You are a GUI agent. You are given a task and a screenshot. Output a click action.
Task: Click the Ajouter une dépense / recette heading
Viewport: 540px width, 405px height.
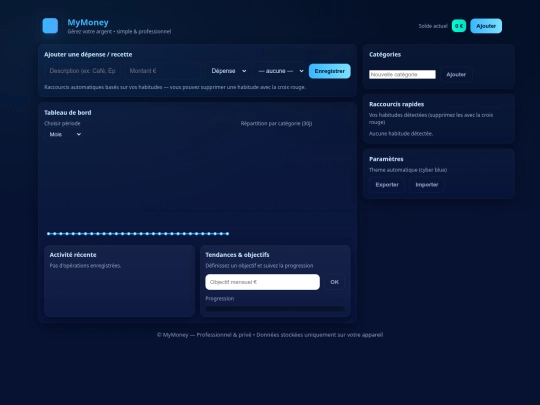coord(88,54)
